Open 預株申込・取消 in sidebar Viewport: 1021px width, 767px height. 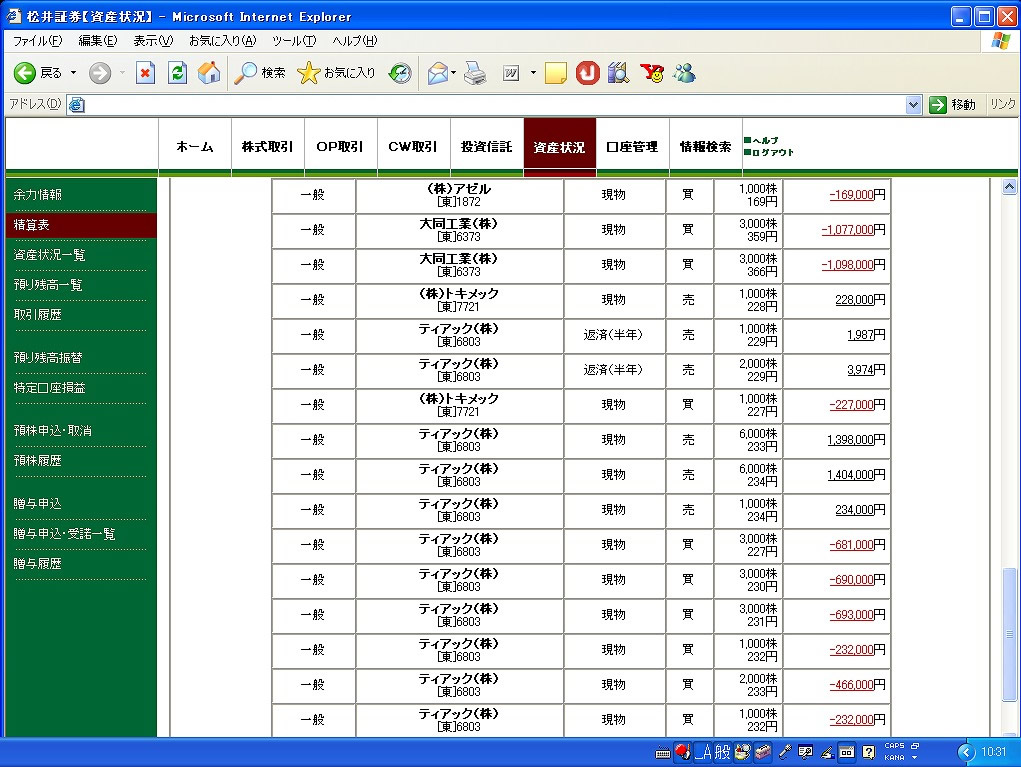coord(53,430)
